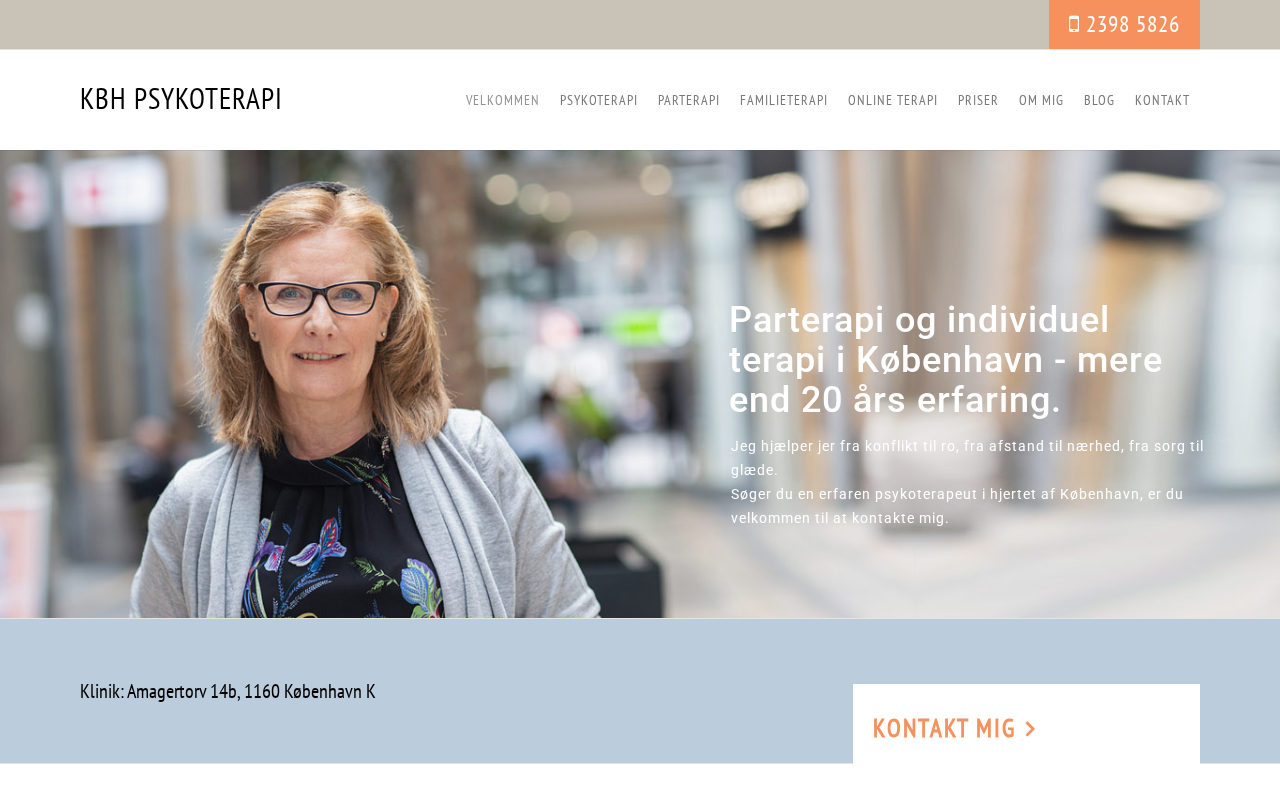
Task: Click the chevron arrow beside Kontakt Mig
Action: click(x=1030, y=729)
